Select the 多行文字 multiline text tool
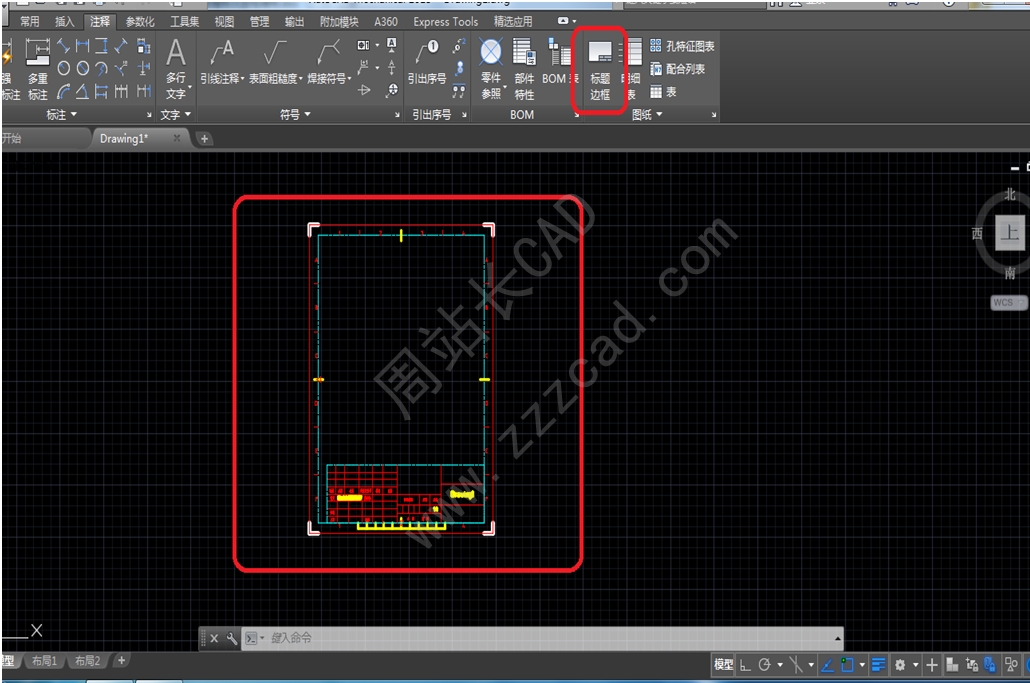The height and width of the screenshot is (683, 1030). pyautogui.click(x=176, y=69)
